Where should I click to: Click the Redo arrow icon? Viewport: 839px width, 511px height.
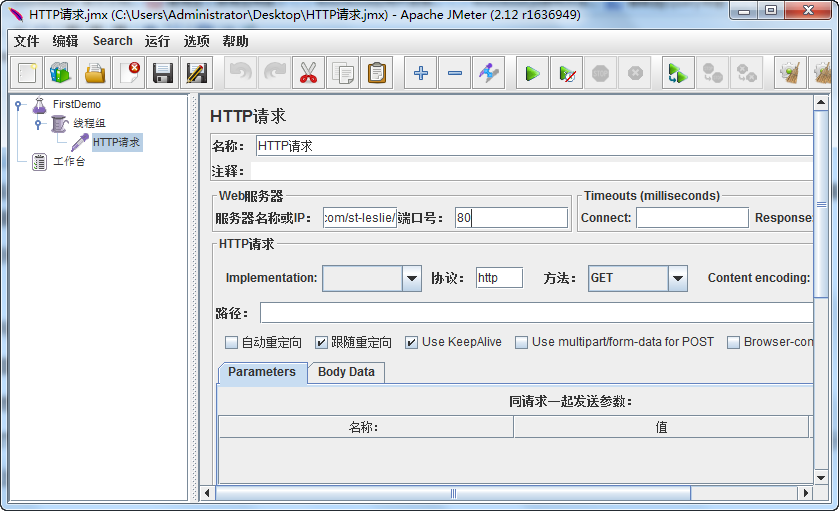[x=274, y=73]
